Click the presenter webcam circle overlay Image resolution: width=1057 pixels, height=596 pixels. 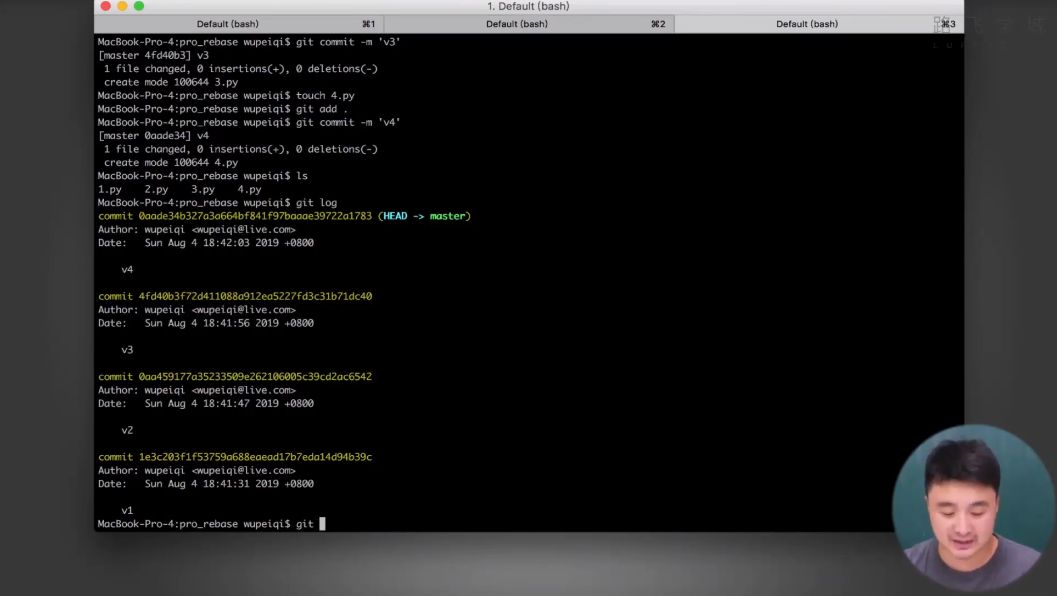tap(973, 508)
